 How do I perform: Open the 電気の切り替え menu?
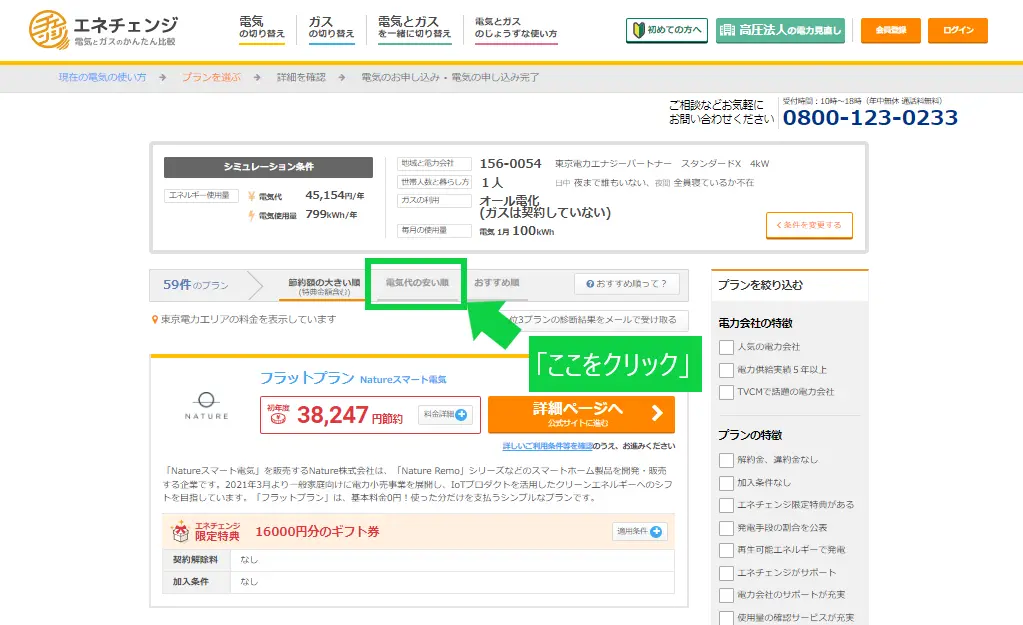click(262, 27)
